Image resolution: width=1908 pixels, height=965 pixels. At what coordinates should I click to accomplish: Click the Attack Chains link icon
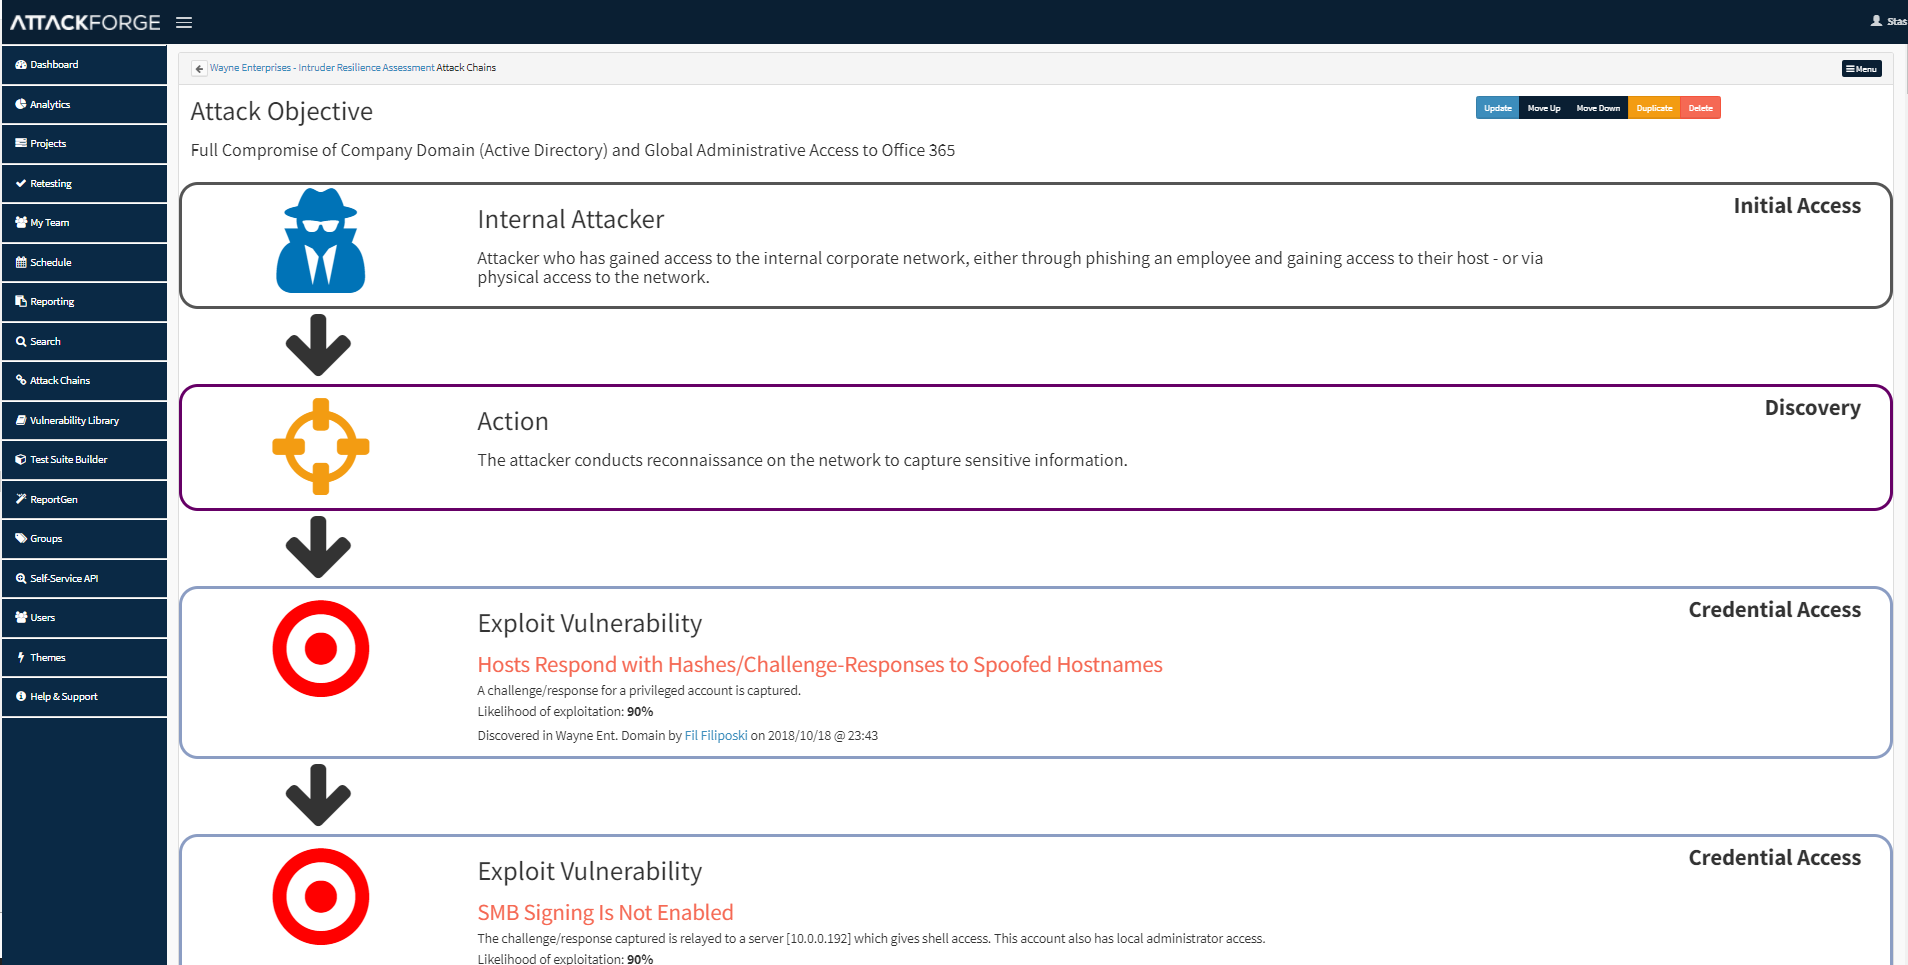coord(21,380)
